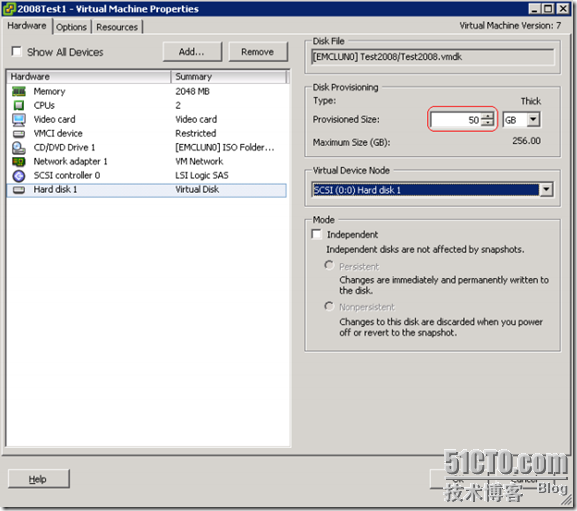The height and width of the screenshot is (511, 577).
Task: Select the CPUs chip icon
Action: coord(19,105)
